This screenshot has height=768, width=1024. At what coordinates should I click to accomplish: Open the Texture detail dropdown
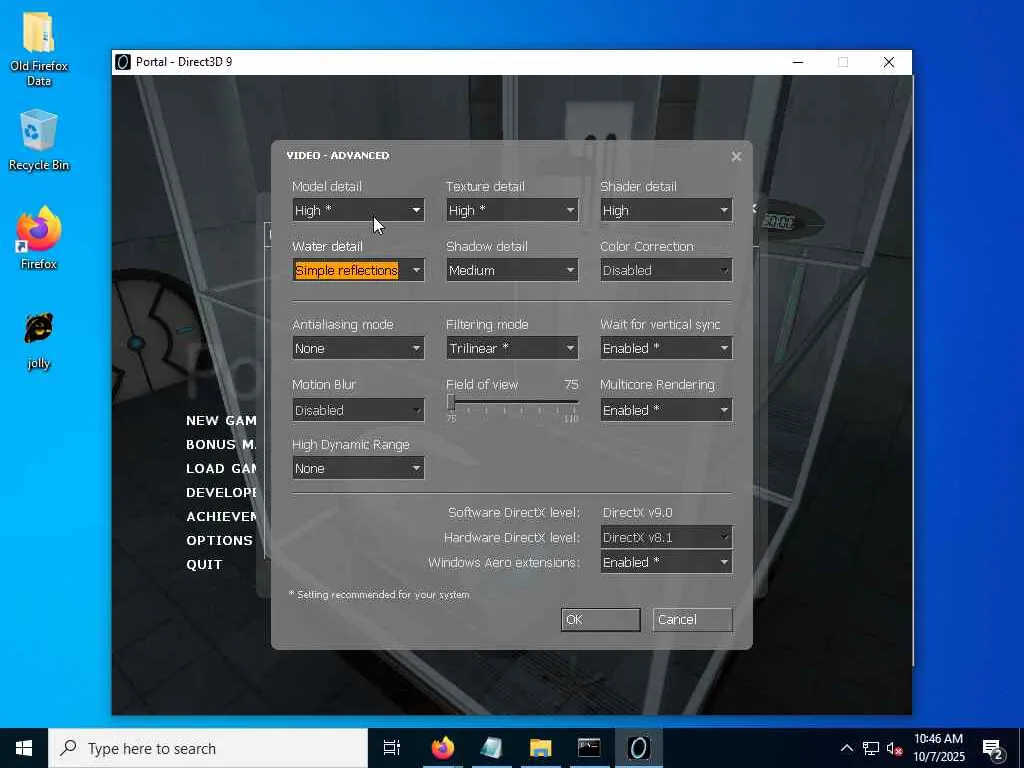pos(512,210)
